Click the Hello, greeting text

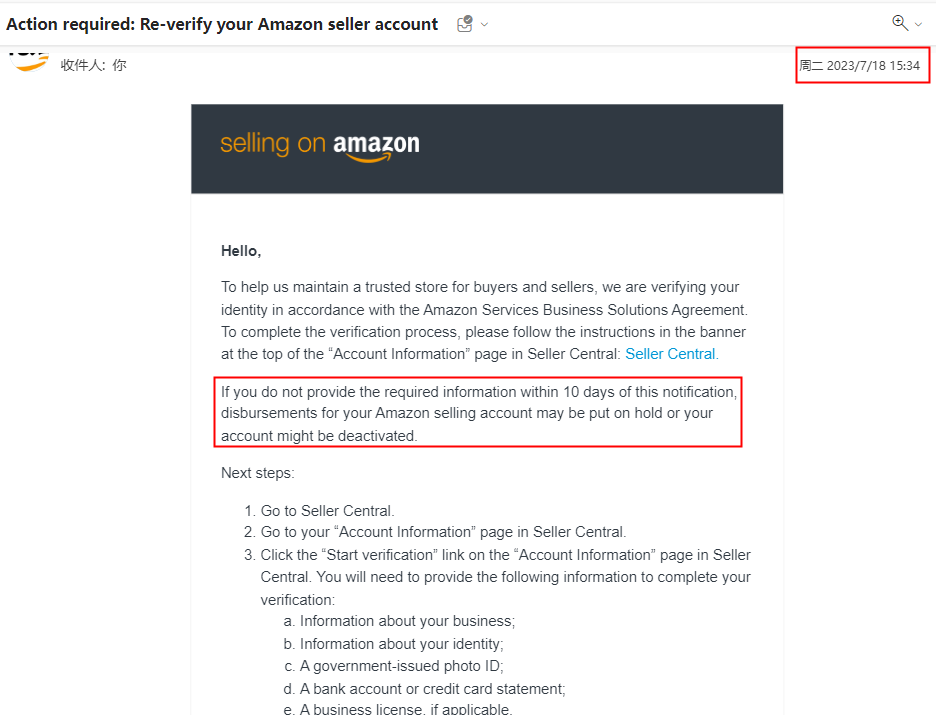[241, 251]
